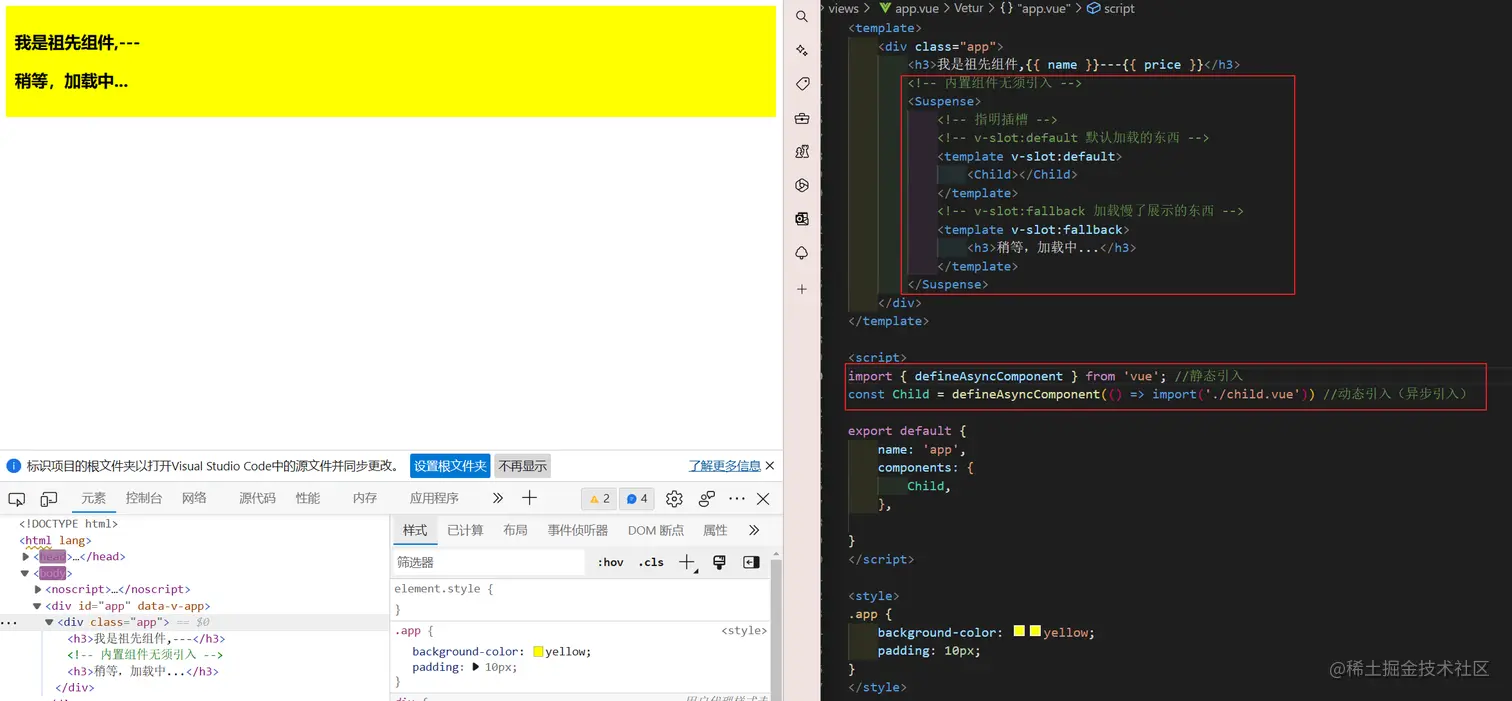The height and width of the screenshot is (701, 1512).
Task: Switch to the 性能 tab
Action: click(308, 498)
